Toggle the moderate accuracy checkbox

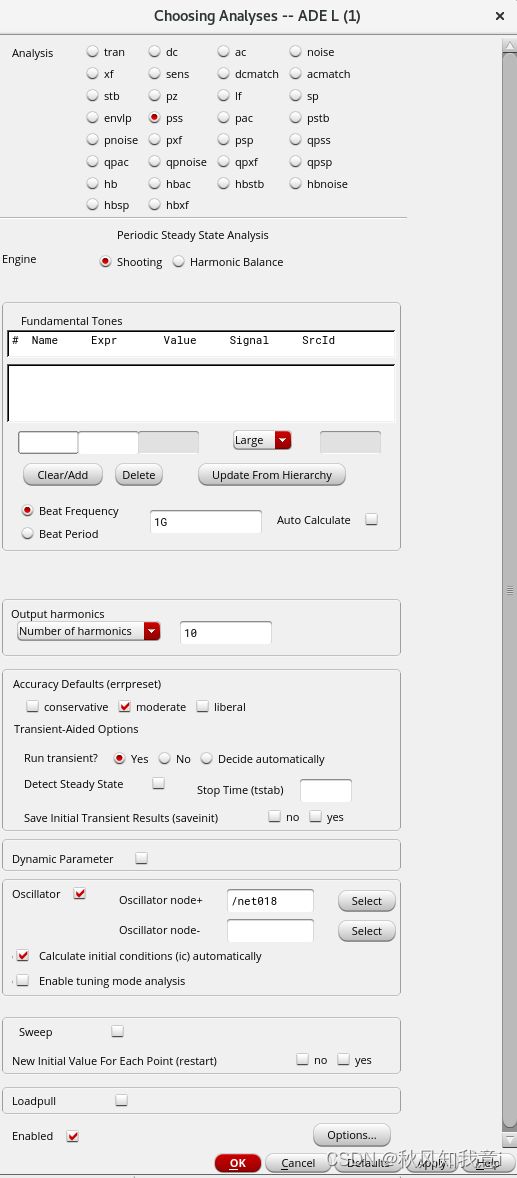[x=125, y=706]
